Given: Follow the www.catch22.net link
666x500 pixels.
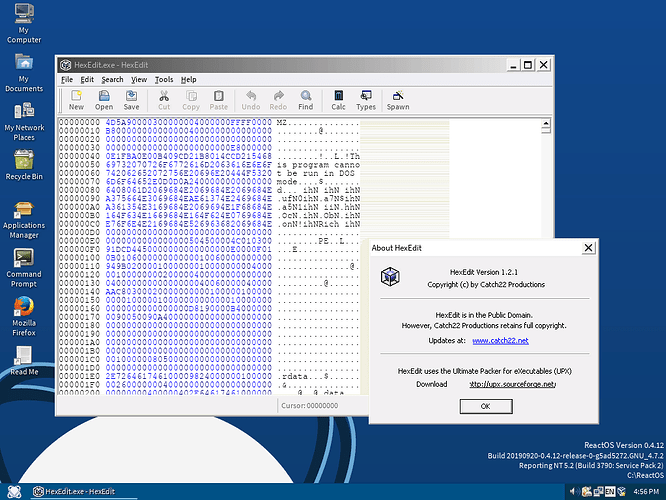Looking at the screenshot, I should [500, 341].
